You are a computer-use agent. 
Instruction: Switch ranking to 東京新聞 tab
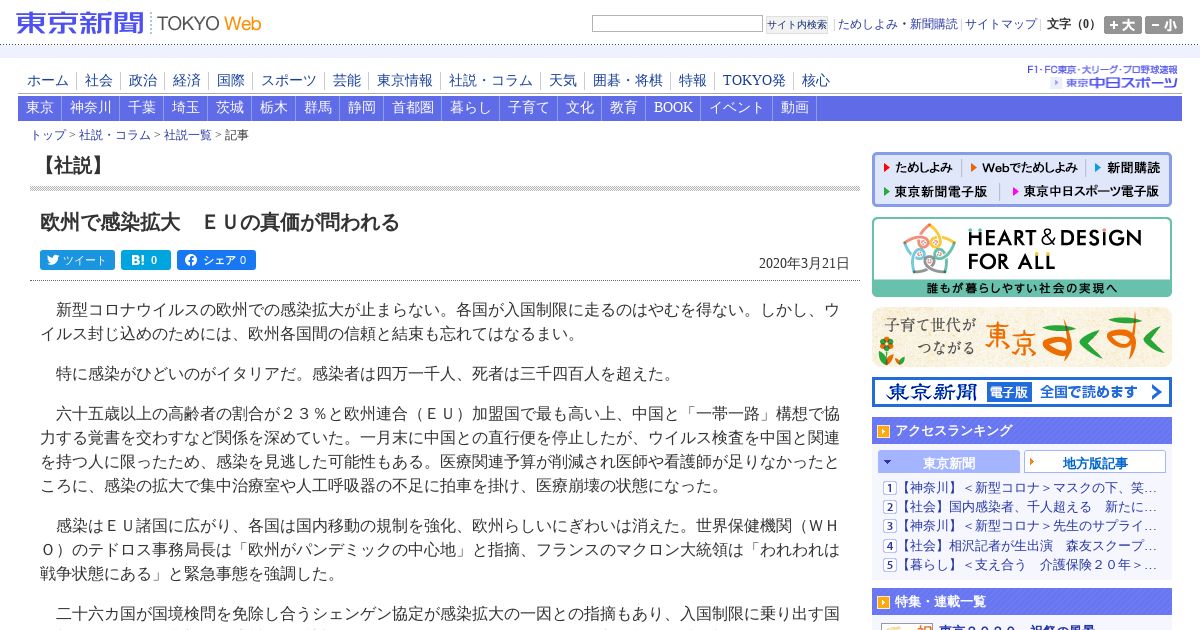pyautogui.click(x=949, y=462)
